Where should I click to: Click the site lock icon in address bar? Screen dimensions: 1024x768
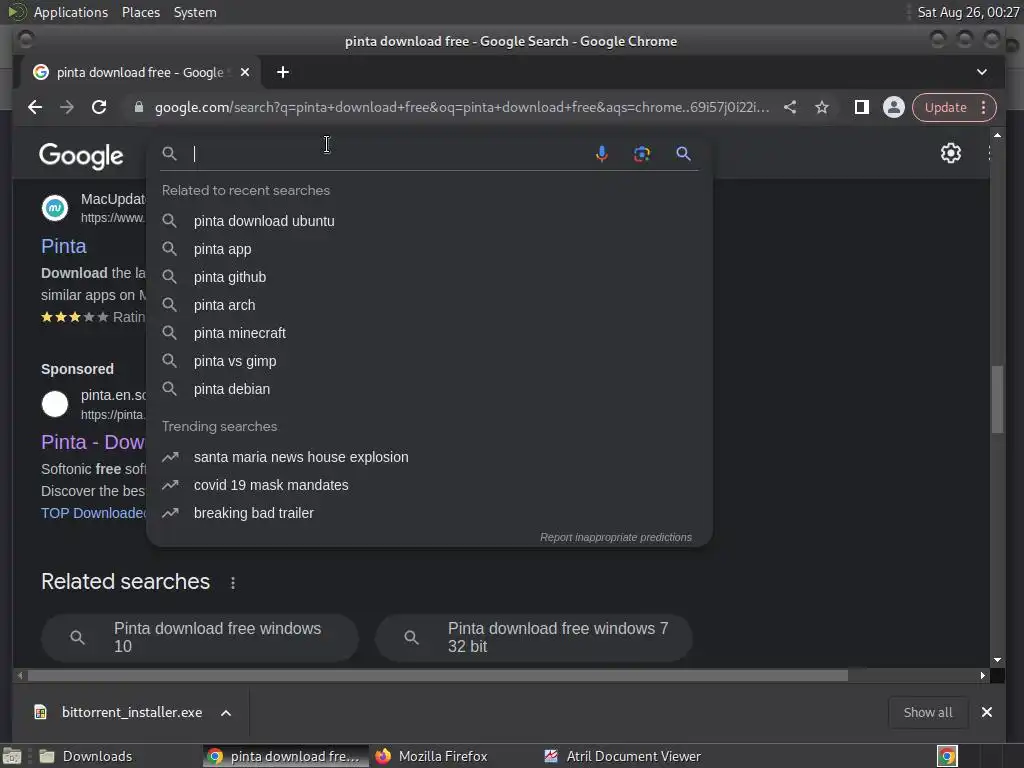(x=138, y=107)
